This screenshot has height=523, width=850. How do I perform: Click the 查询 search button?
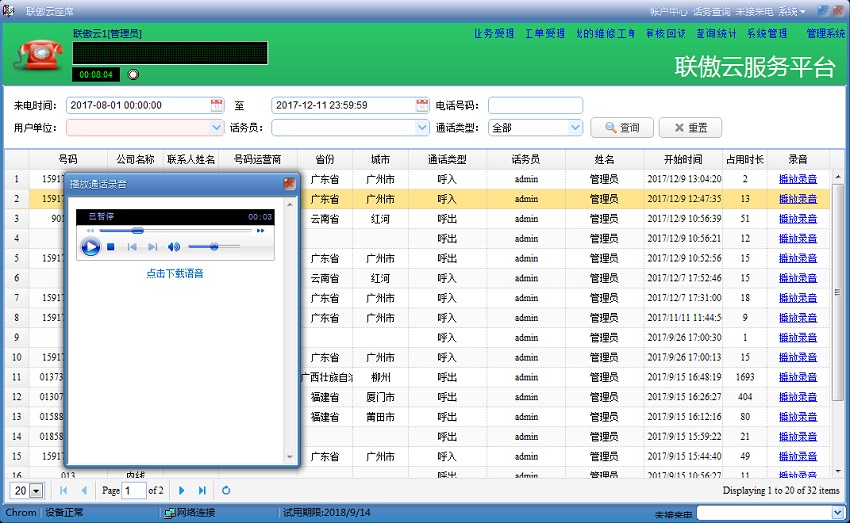pyautogui.click(x=621, y=128)
